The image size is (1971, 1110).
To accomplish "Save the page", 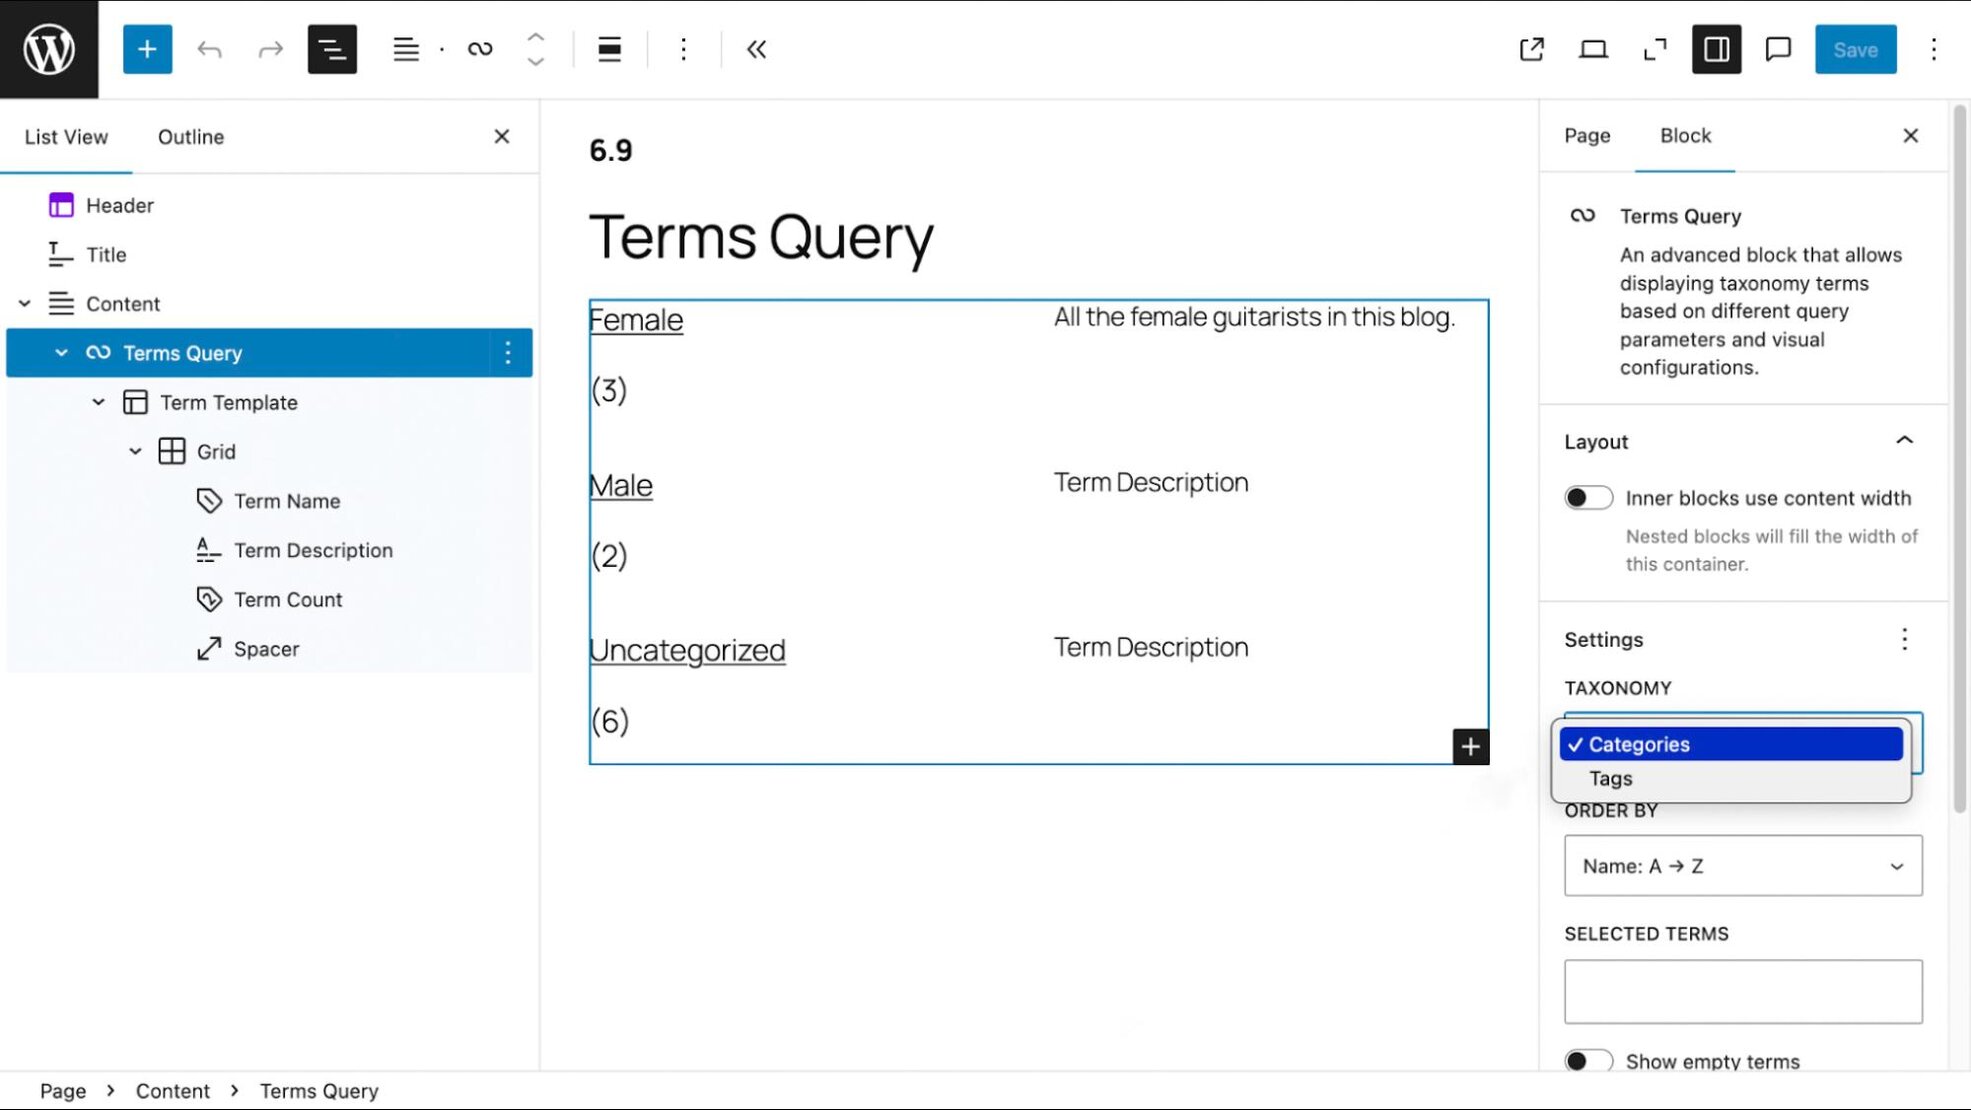I will 1855,49.
